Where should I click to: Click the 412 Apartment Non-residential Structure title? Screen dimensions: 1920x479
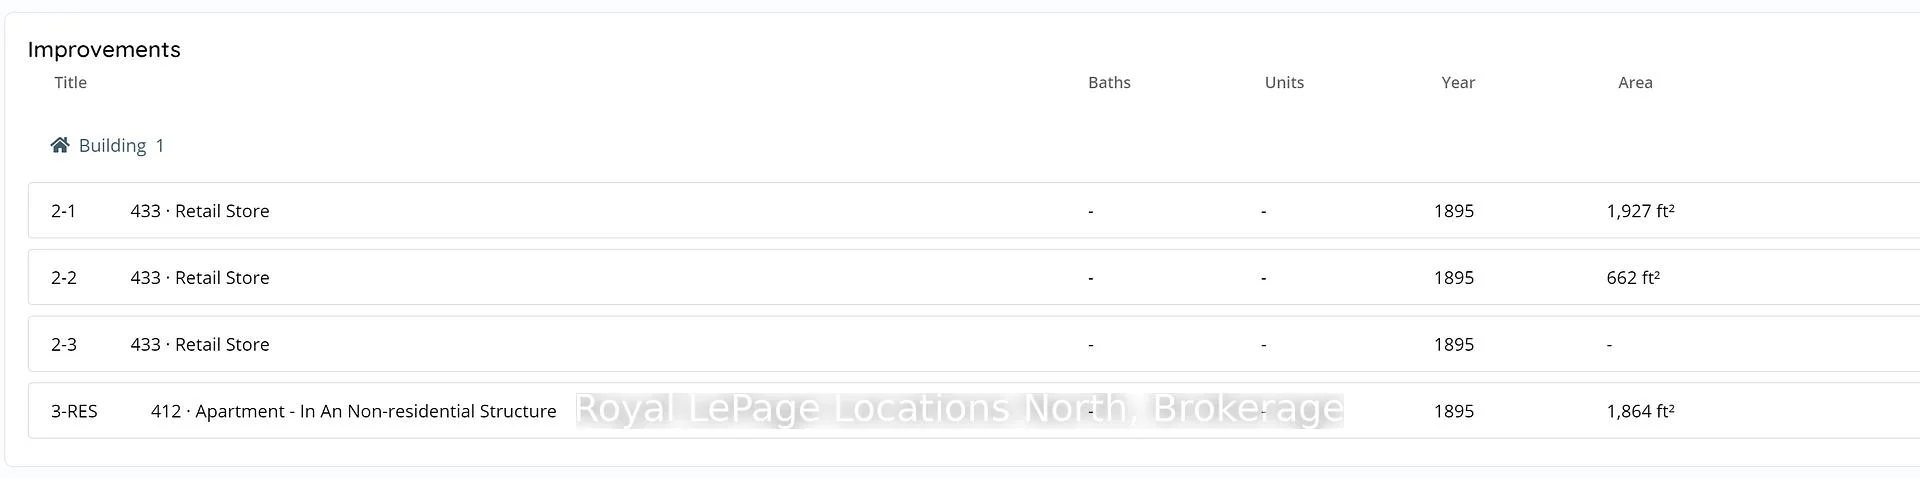[x=353, y=411]
